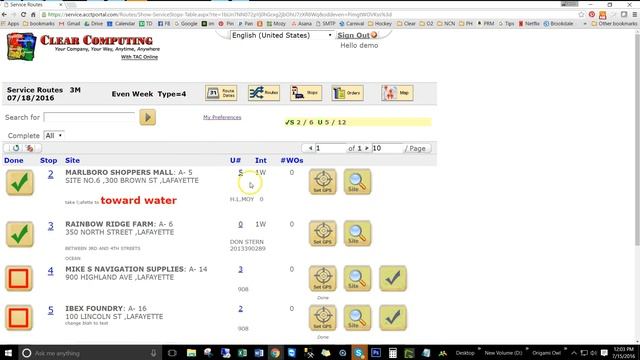The height and width of the screenshot is (360, 640).
Task: Sort by the Int column header
Action: [x=261, y=160]
